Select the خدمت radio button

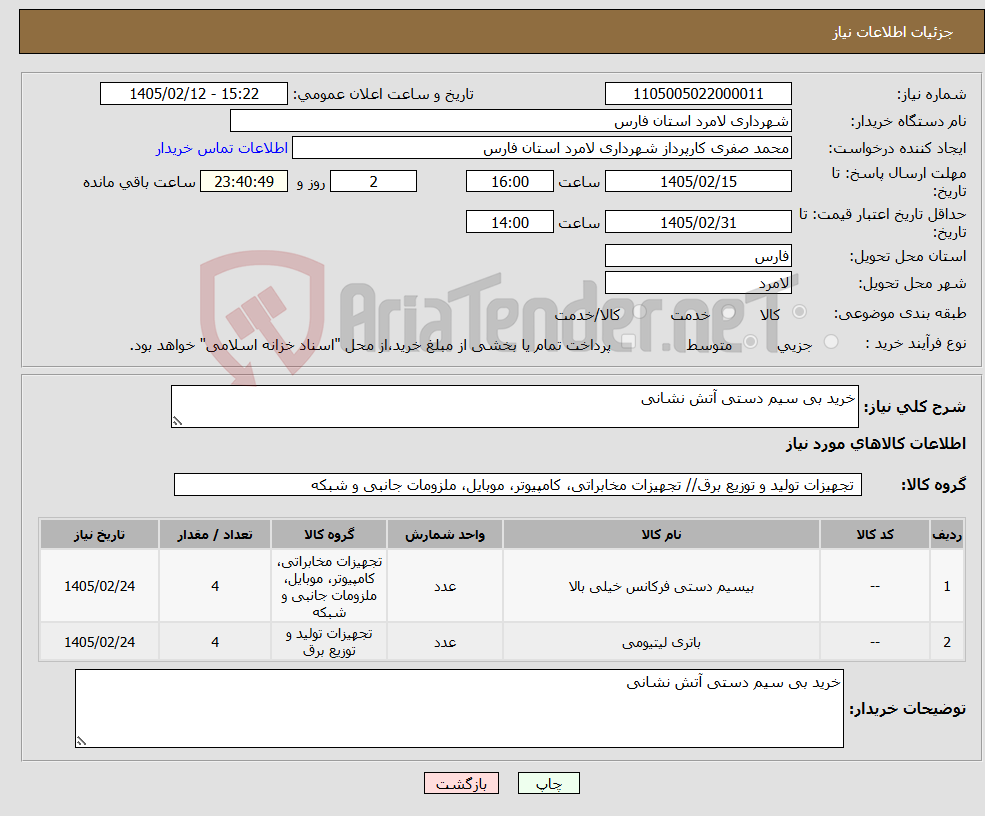[729, 312]
